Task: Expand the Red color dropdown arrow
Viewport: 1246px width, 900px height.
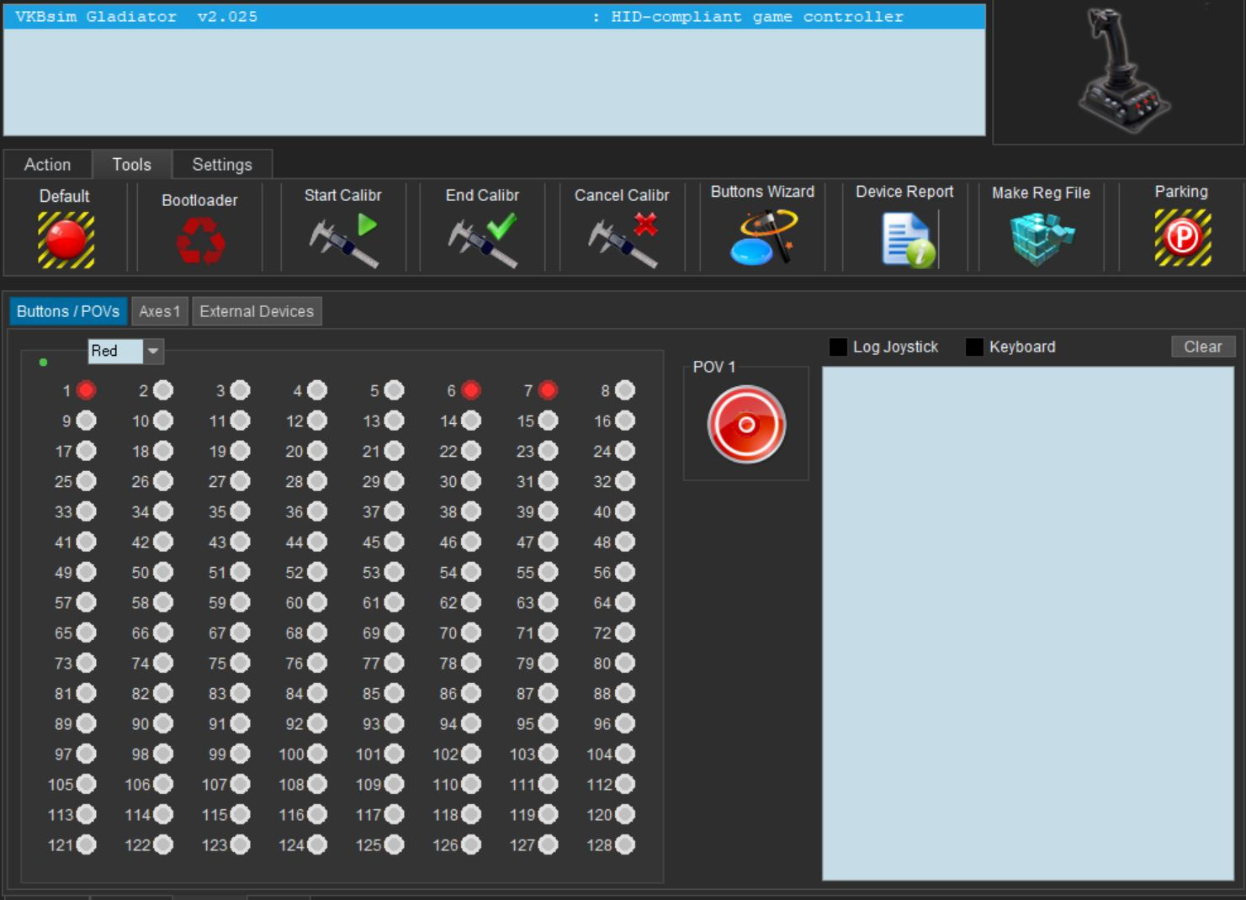Action: tap(153, 351)
